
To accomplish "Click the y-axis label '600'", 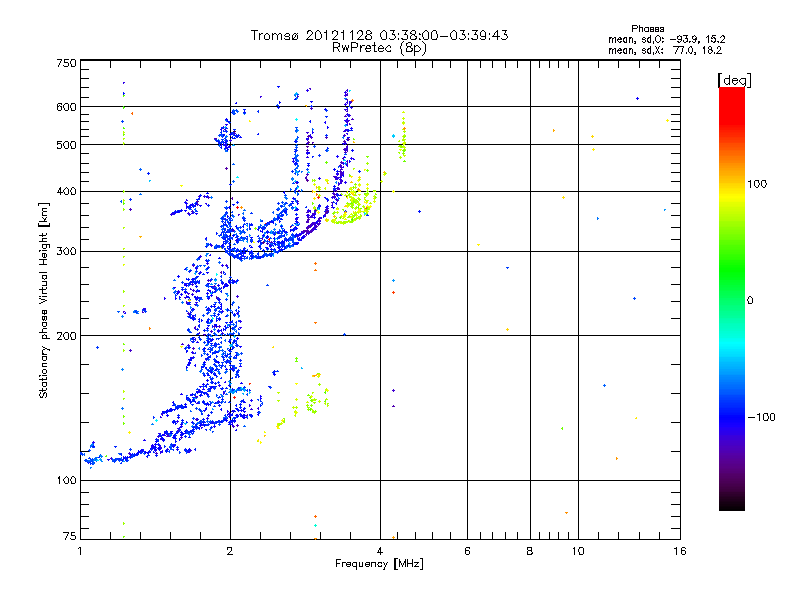I will coord(66,107).
